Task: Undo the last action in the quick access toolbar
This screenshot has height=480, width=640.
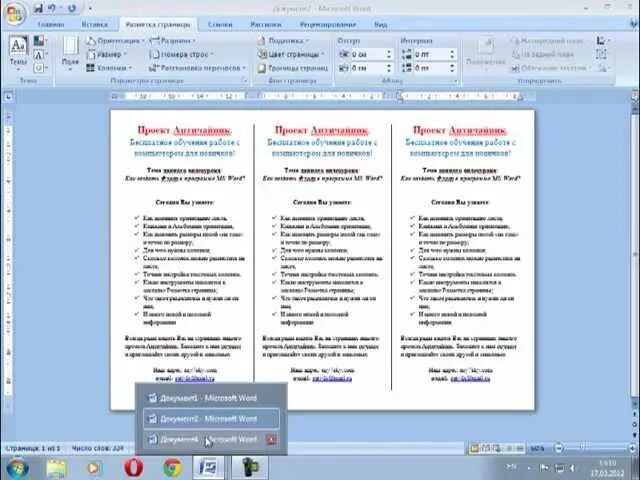Action: coord(52,8)
